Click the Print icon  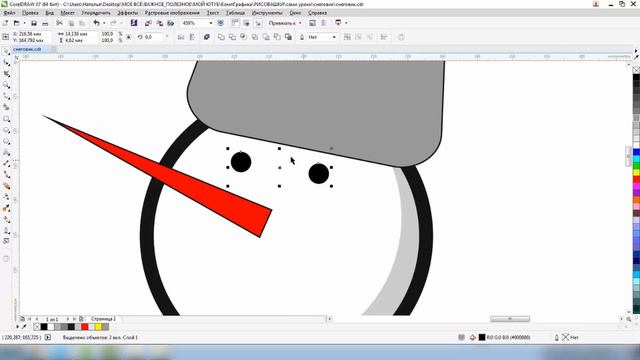(x=45, y=23)
